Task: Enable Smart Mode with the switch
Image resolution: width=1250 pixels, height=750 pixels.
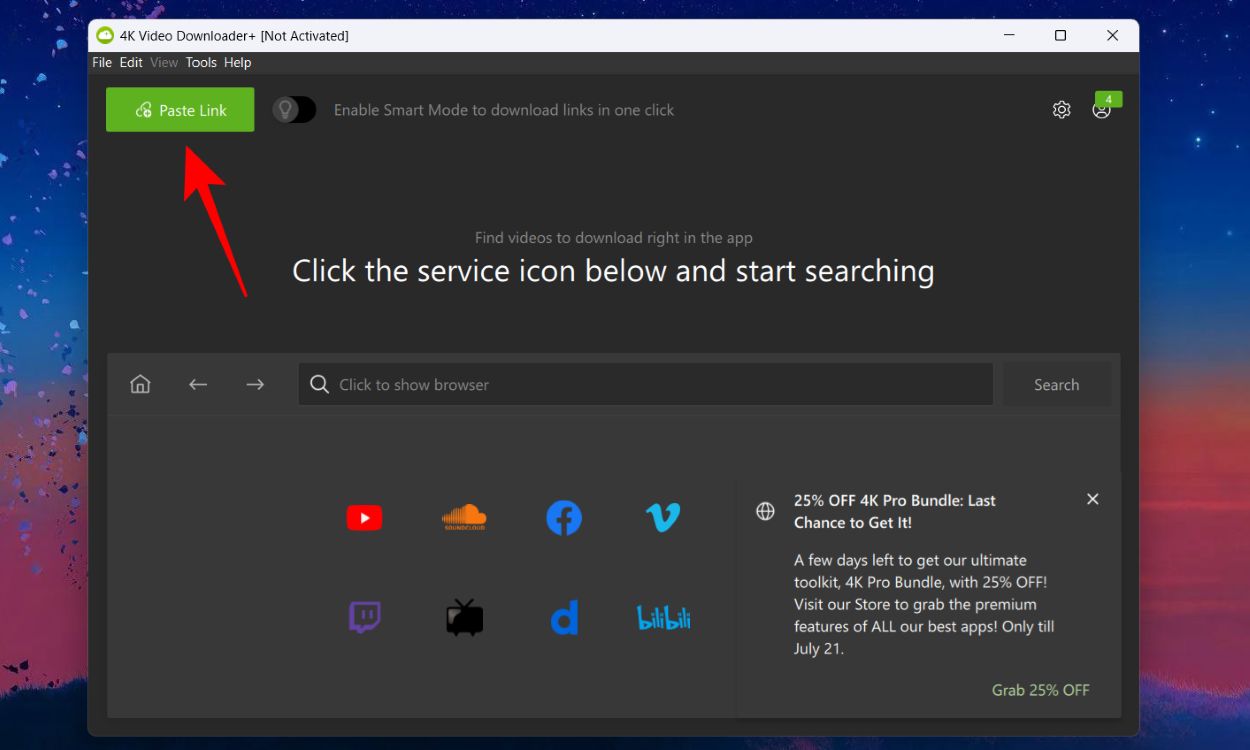Action: point(294,109)
